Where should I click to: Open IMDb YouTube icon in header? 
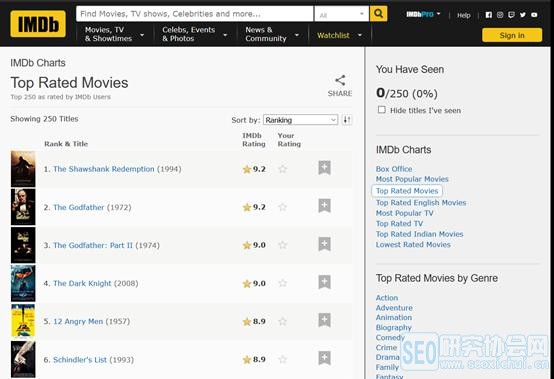534,15
